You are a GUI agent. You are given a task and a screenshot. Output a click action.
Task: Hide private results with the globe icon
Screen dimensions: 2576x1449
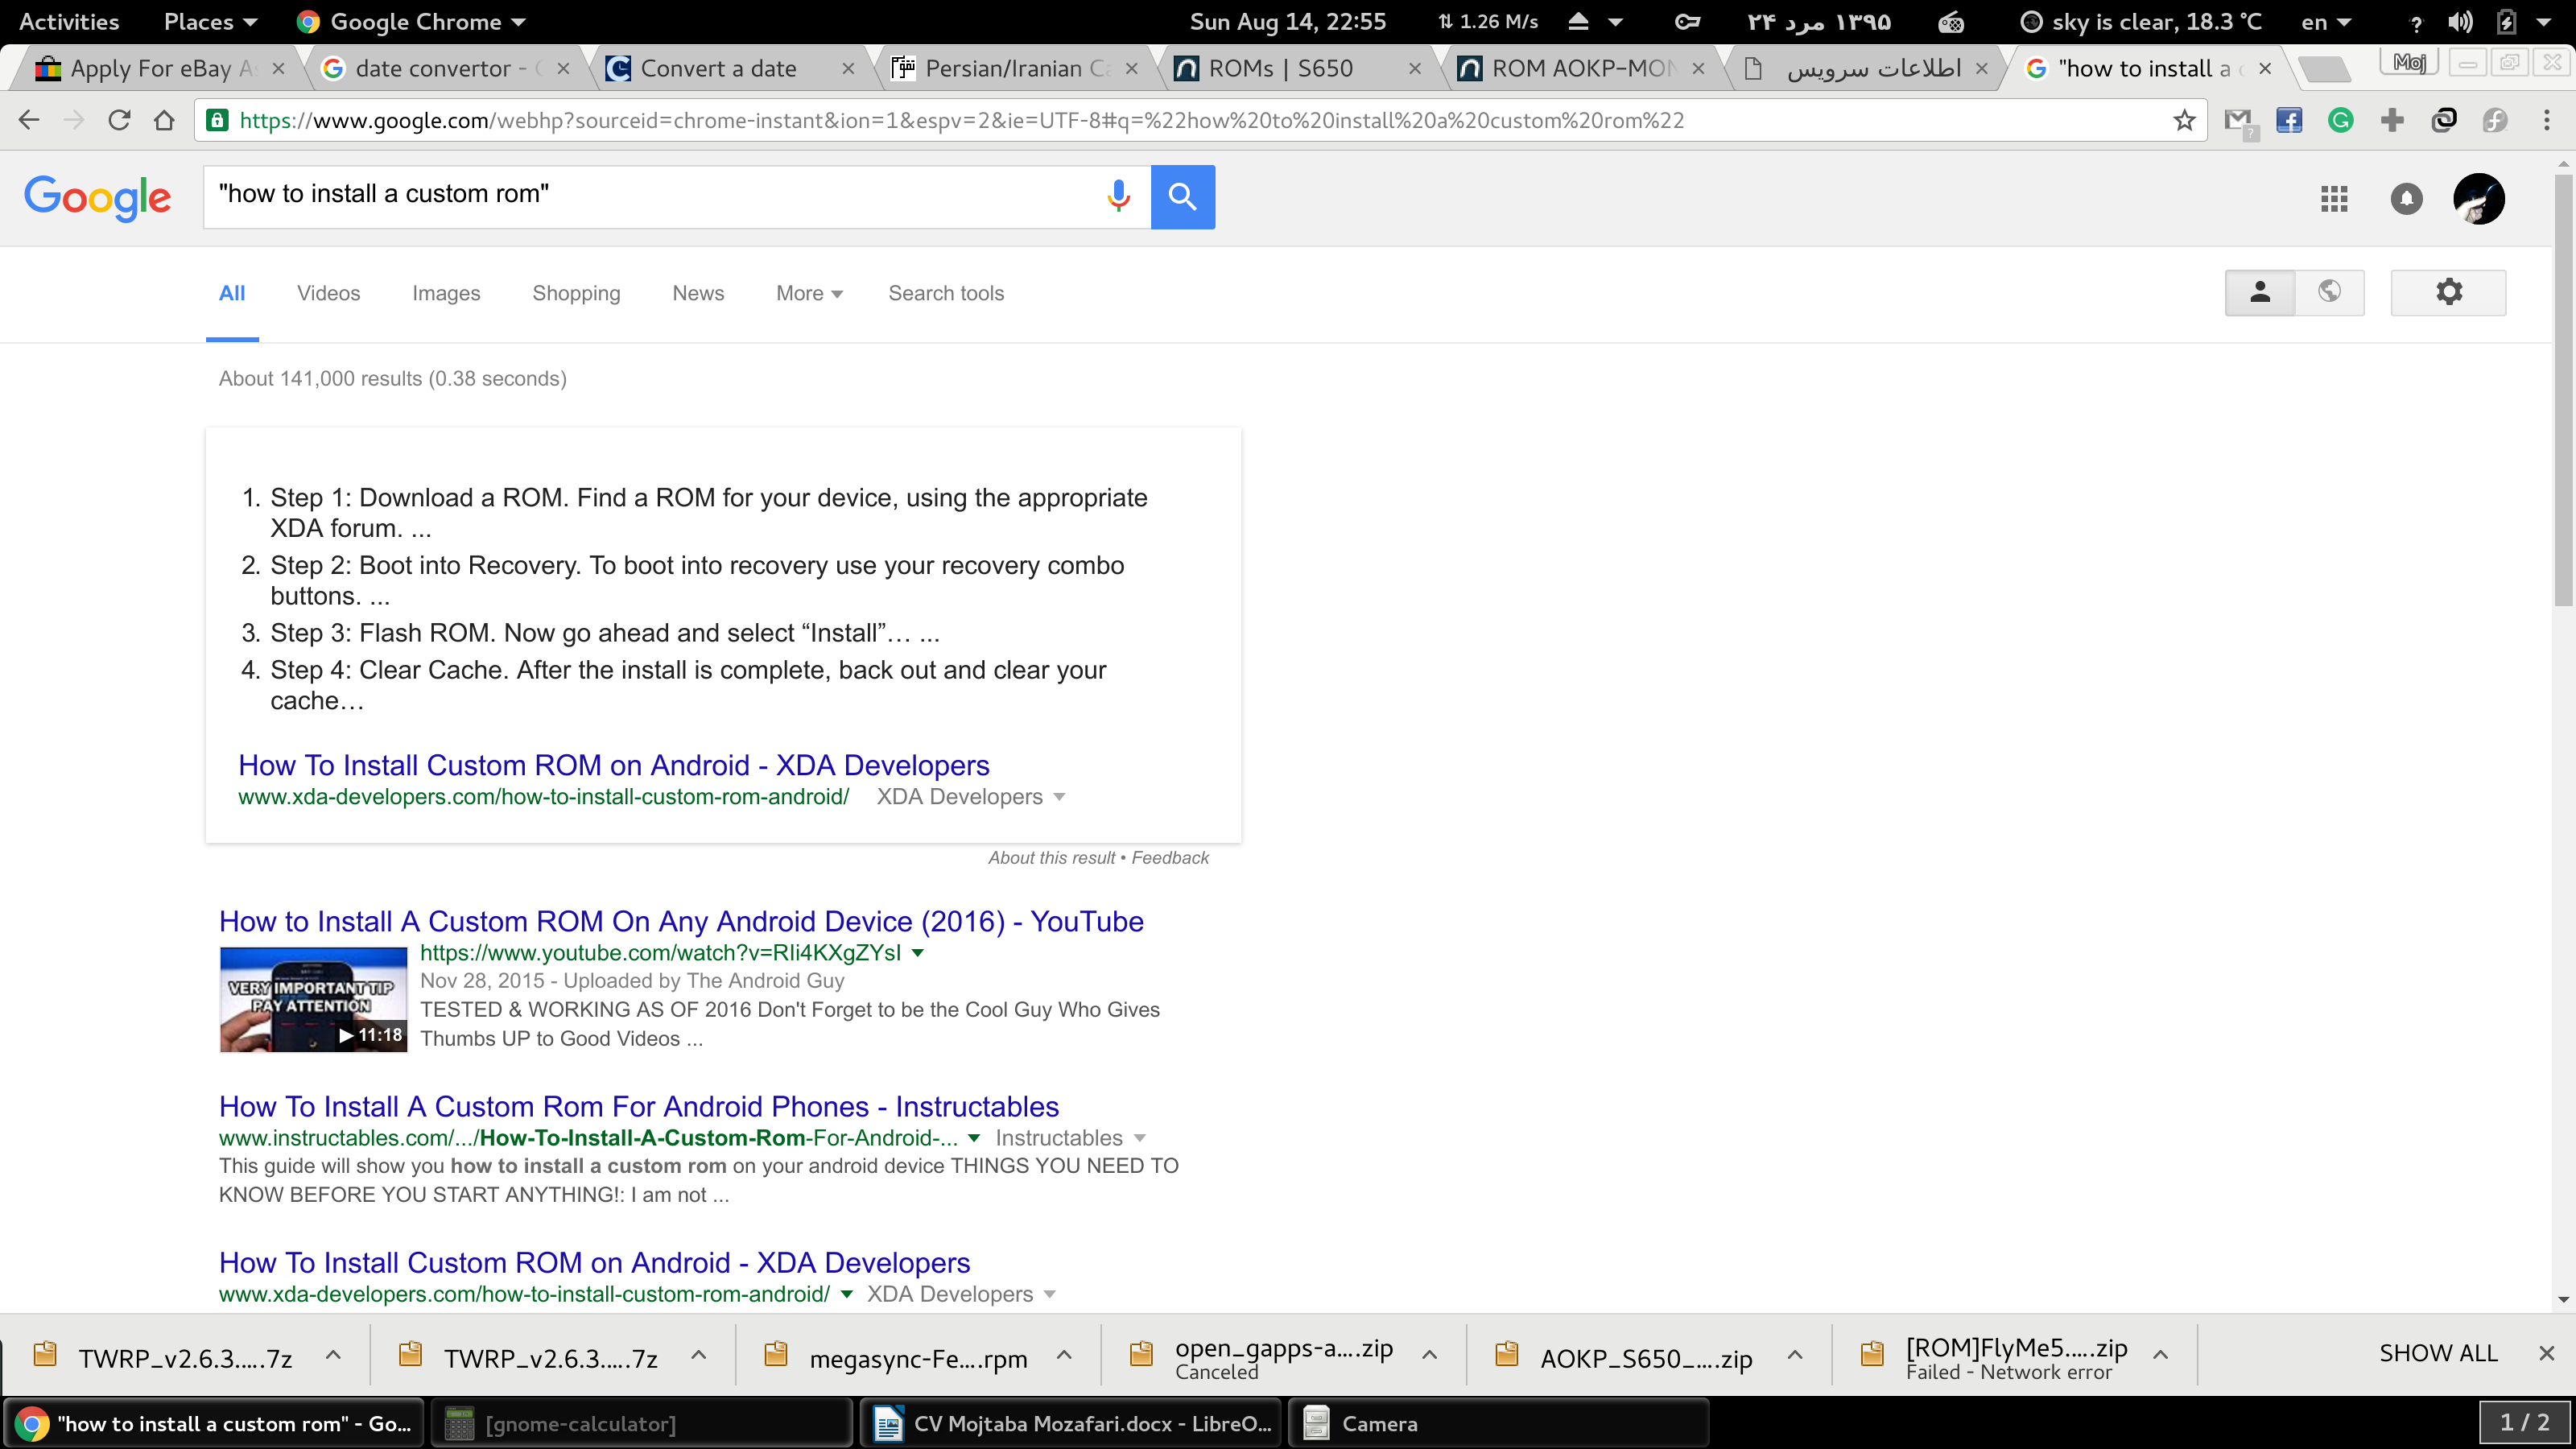[2329, 292]
